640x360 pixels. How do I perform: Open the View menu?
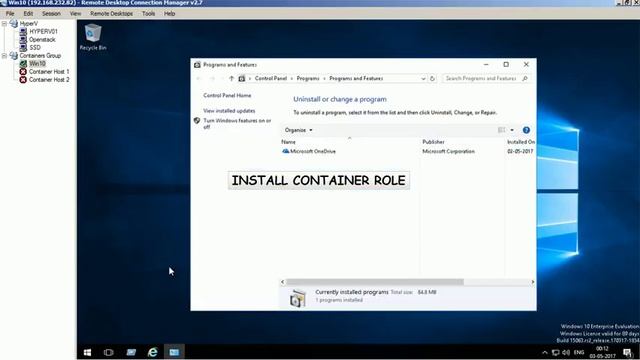tap(75, 13)
